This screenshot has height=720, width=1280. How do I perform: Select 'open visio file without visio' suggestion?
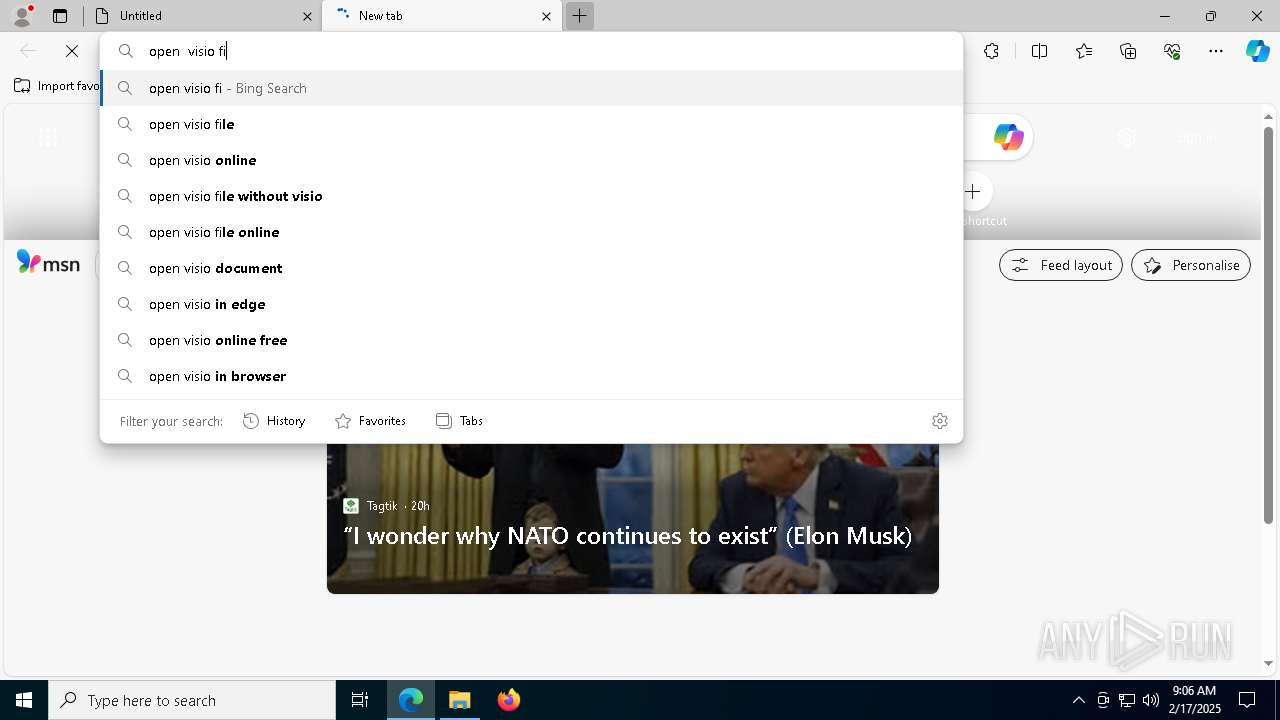(x=532, y=196)
